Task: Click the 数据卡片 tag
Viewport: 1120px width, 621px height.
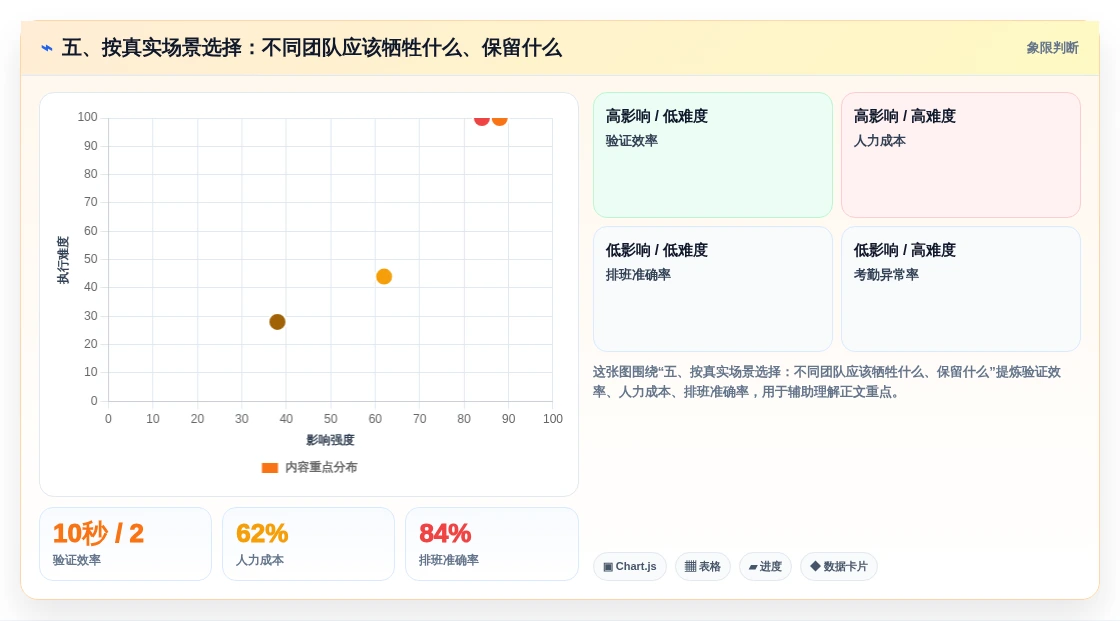Action: pos(839,567)
